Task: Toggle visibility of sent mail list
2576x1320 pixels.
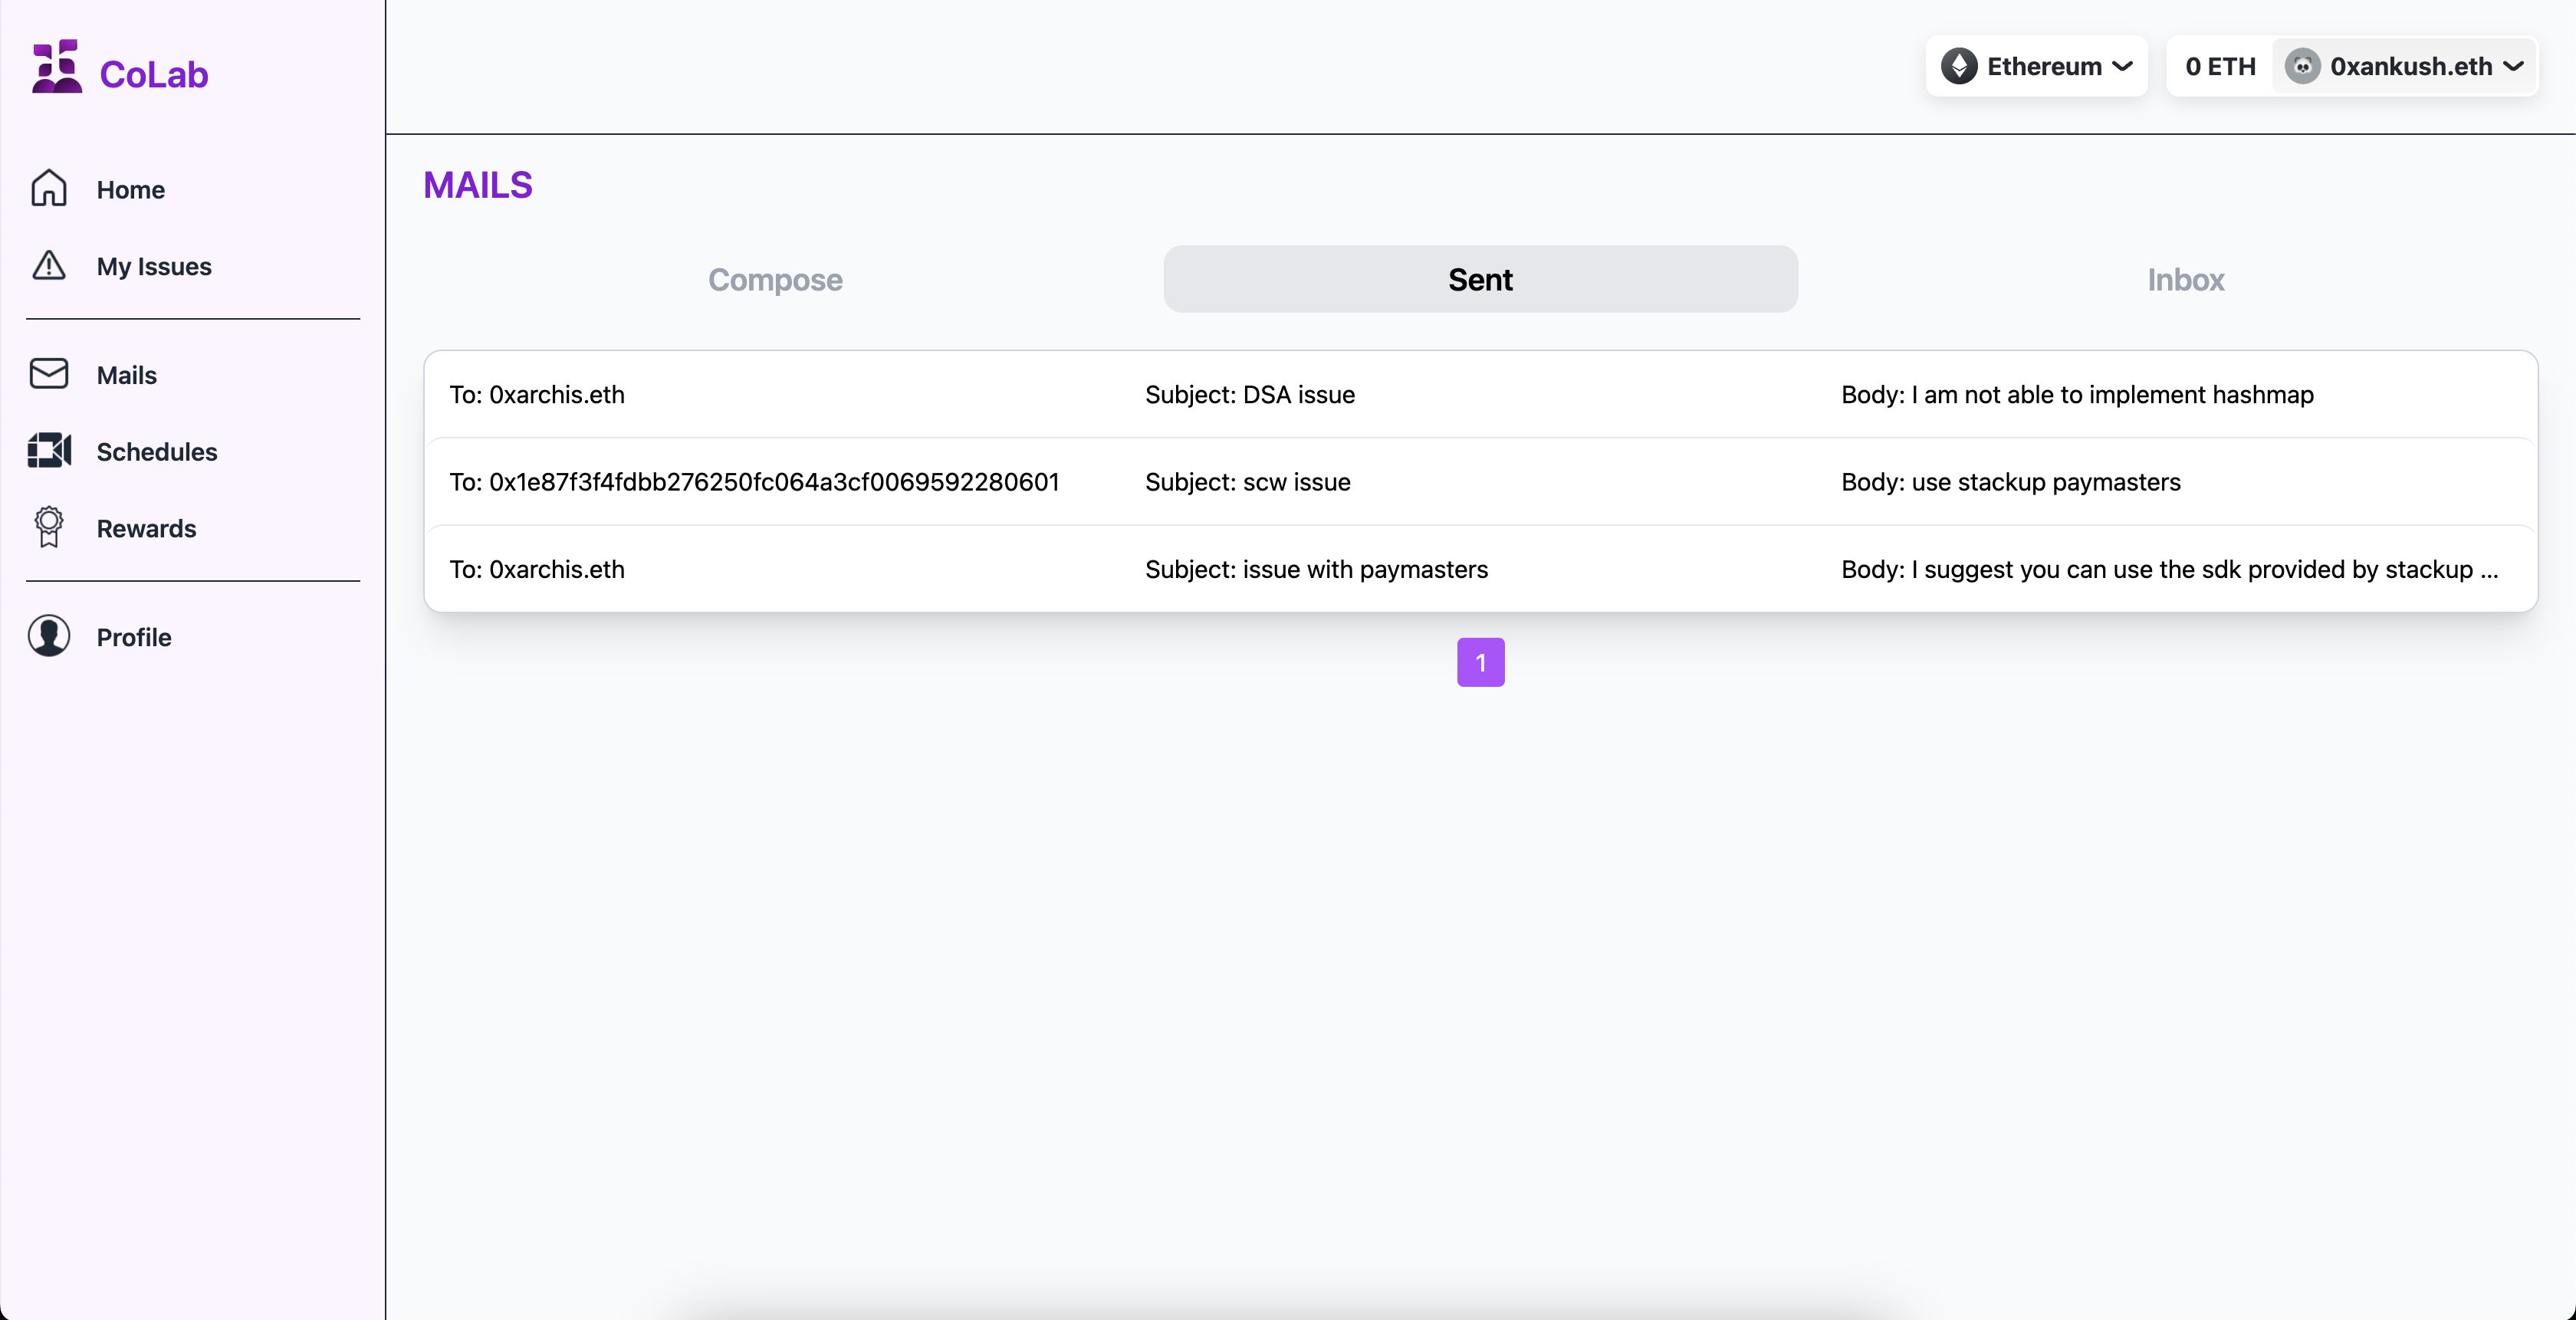Action: click(x=1480, y=277)
